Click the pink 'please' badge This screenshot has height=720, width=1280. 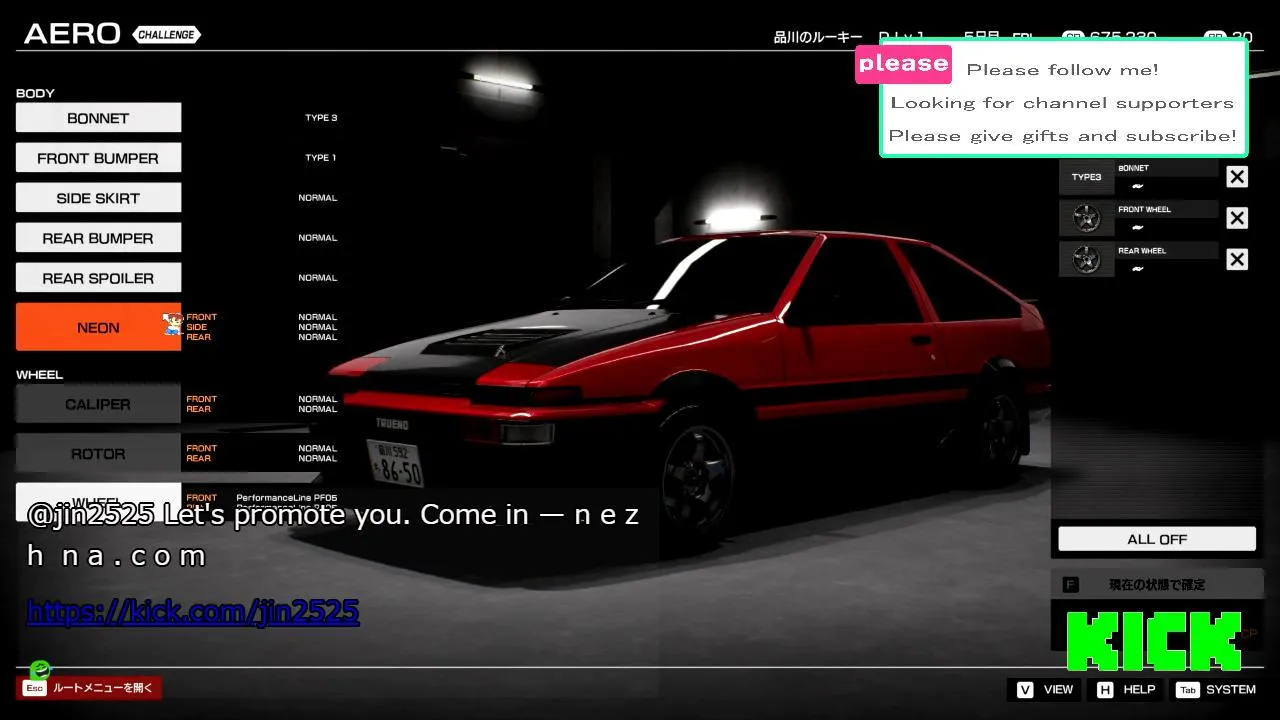(903, 63)
